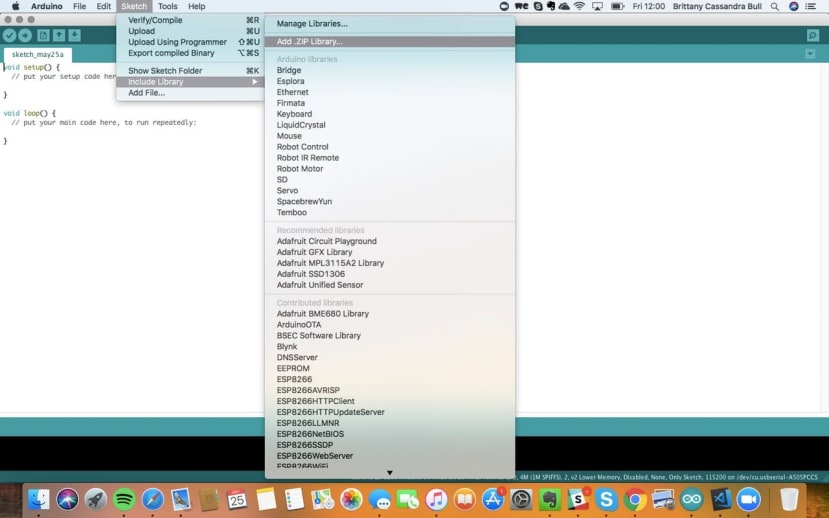Choose Show Sketch Folder
The image size is (829, 518).
[190, 70]
